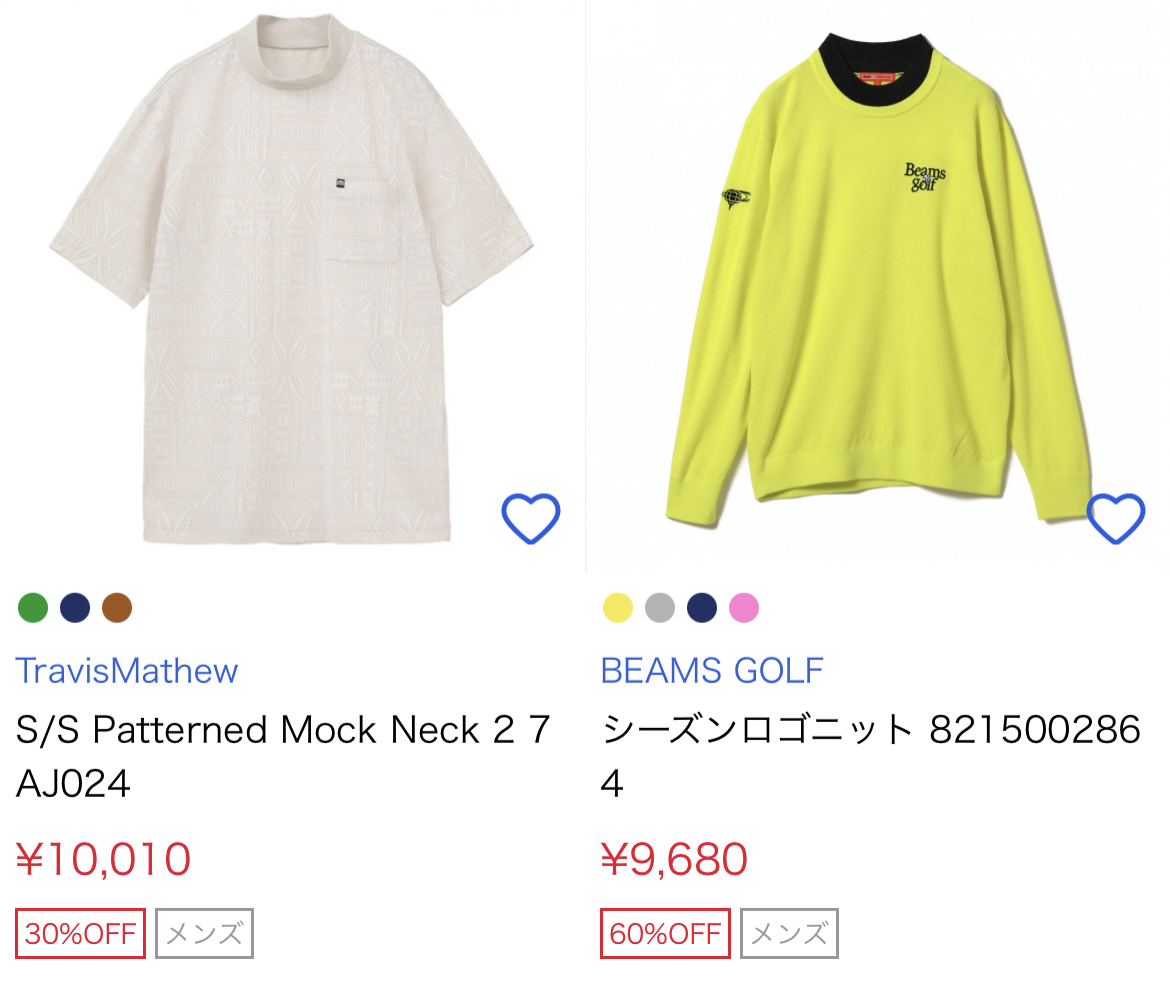This screenshot has height=991, width=1170.
Task: Open S/S Patterned Mock Neck product title
Action: tap(283, 756)
